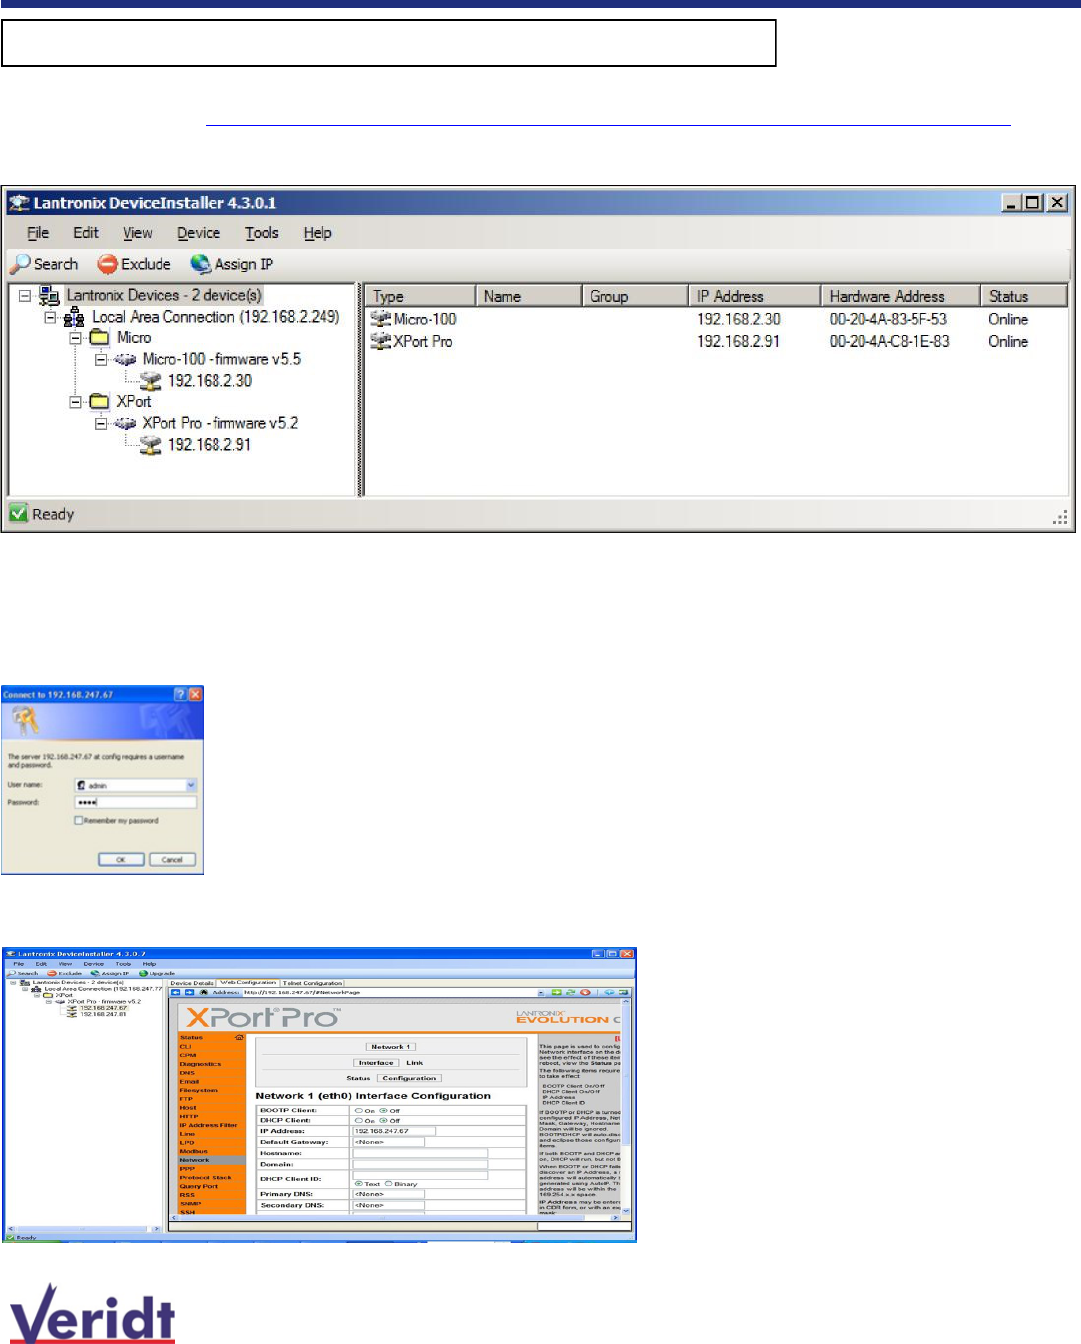Image resolution: width=1081 pixels, height=1344 pixels.
Task: Click Cancel in Connect dialog
Action: click(173, 860)
